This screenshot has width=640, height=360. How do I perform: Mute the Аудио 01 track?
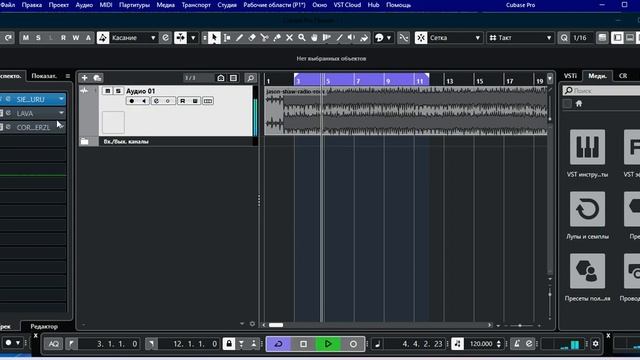click(x=108, y=91)
